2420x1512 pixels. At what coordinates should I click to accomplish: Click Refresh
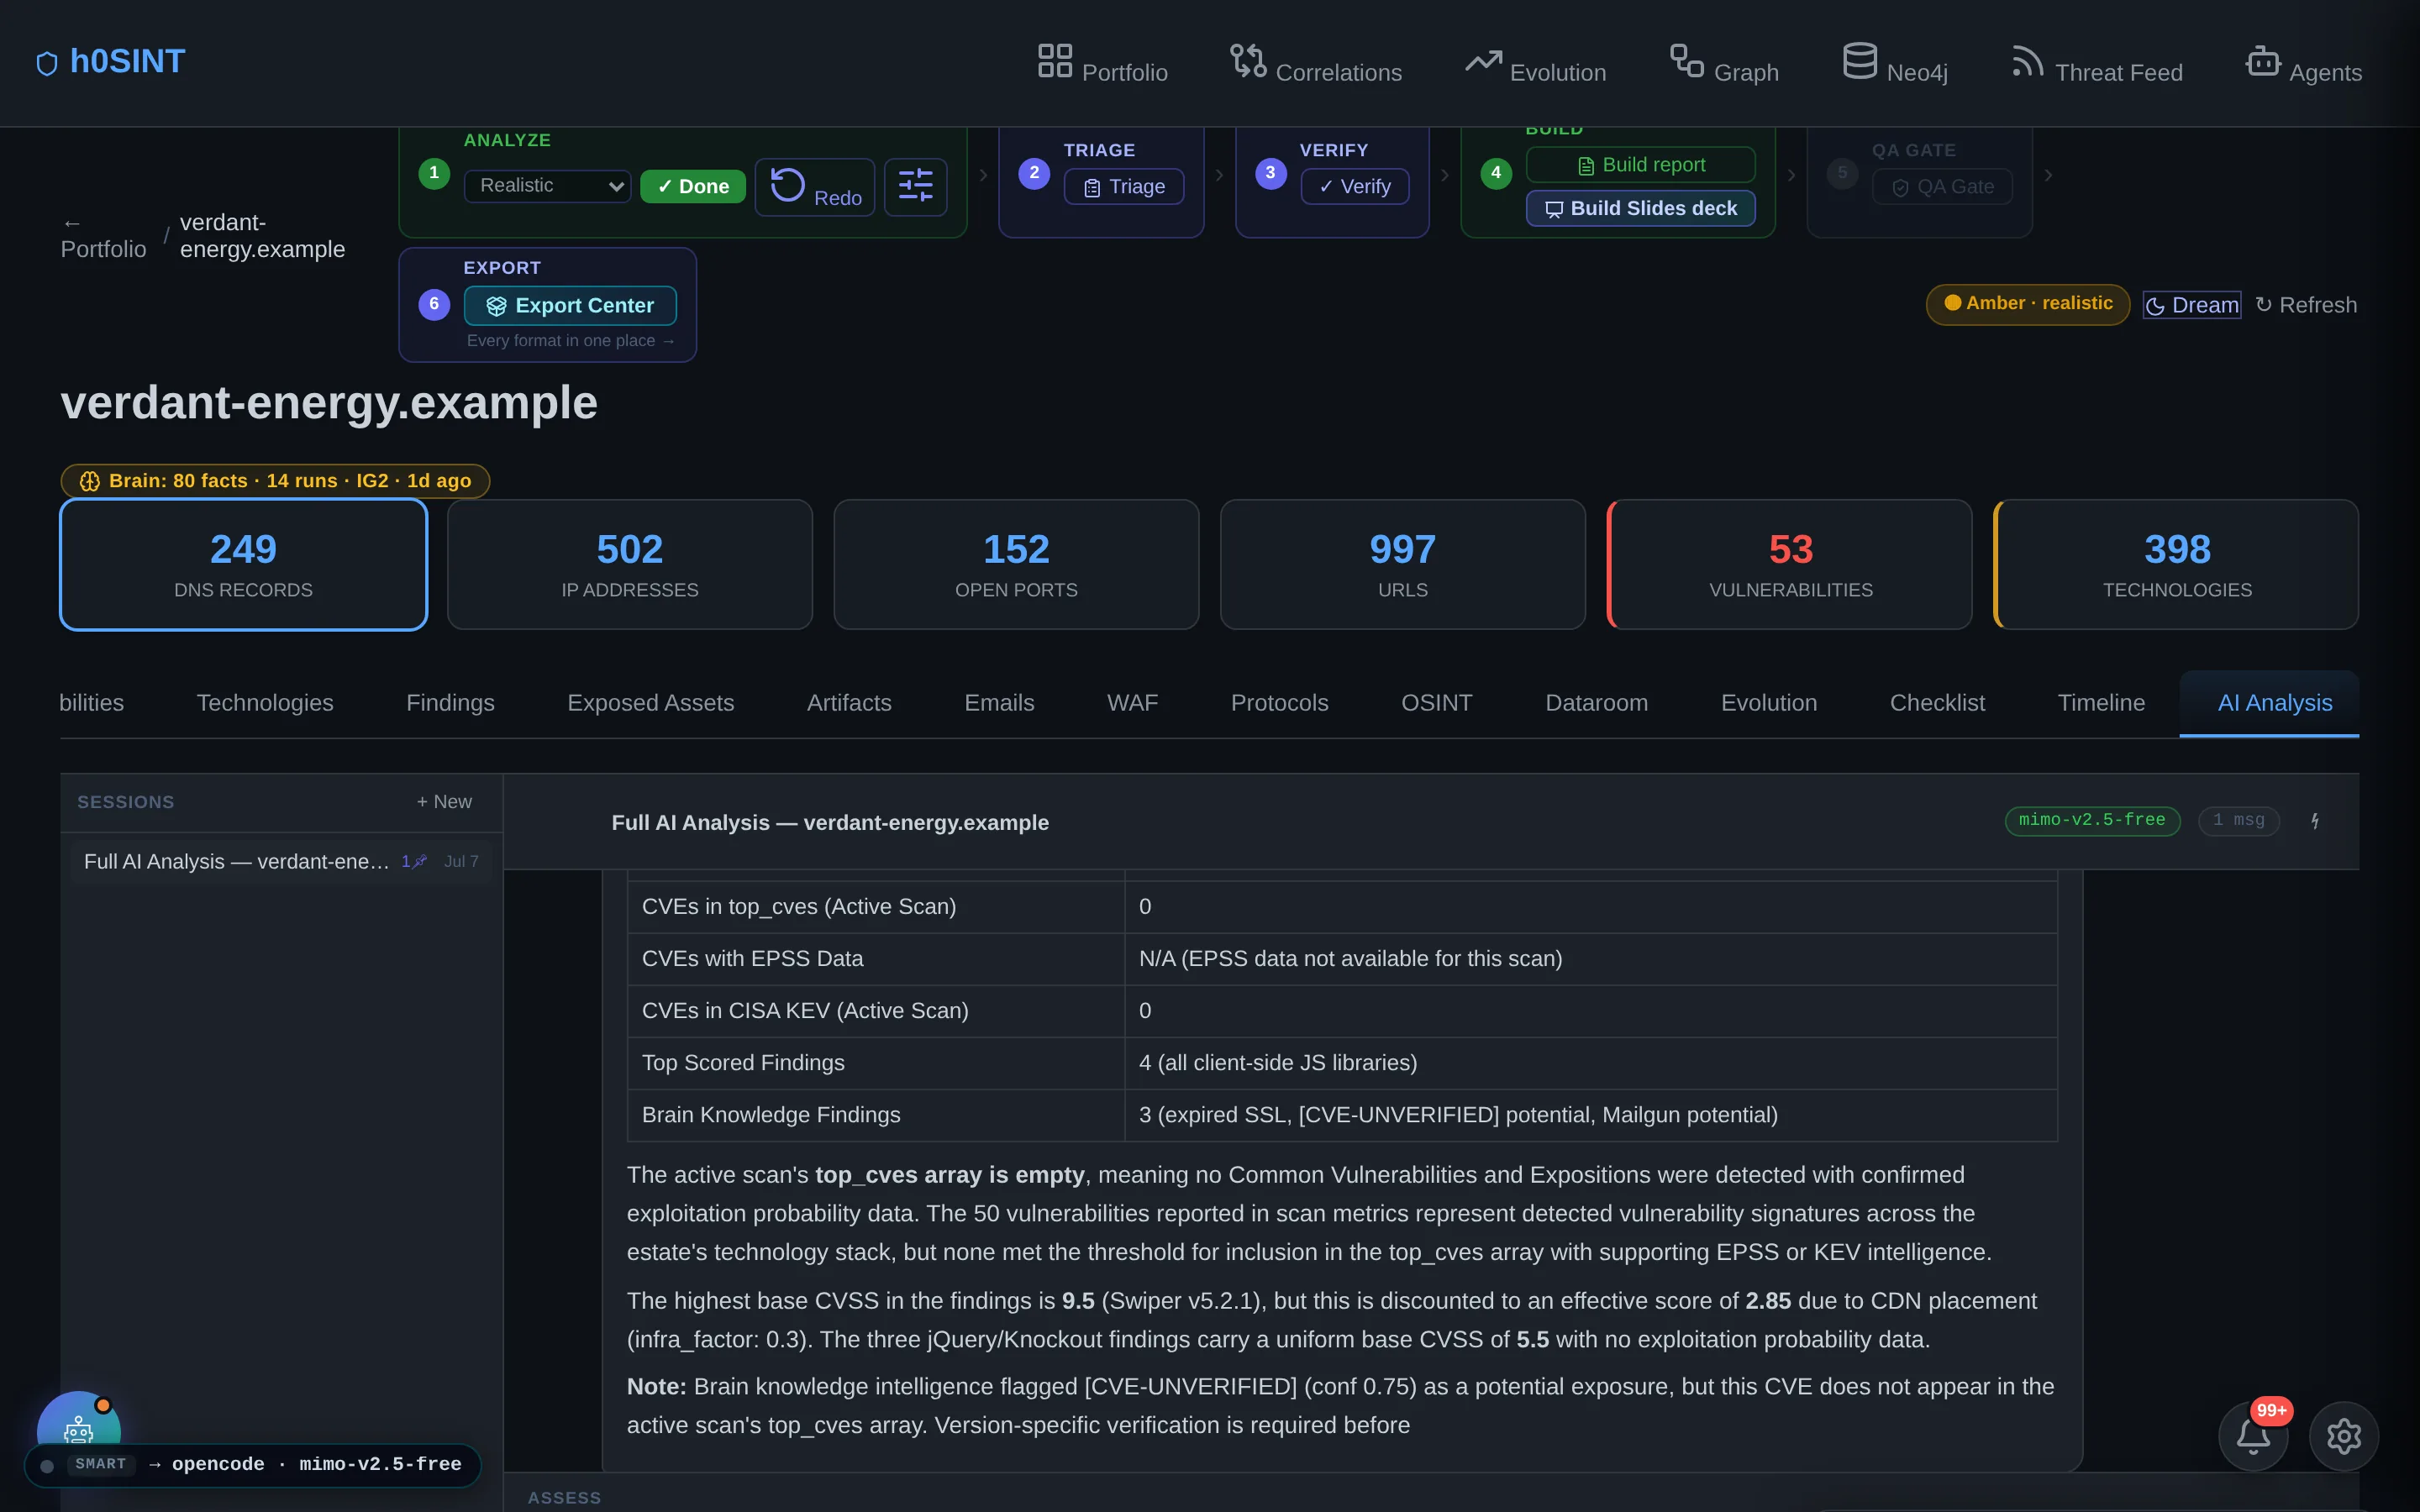pos(2305,305)
